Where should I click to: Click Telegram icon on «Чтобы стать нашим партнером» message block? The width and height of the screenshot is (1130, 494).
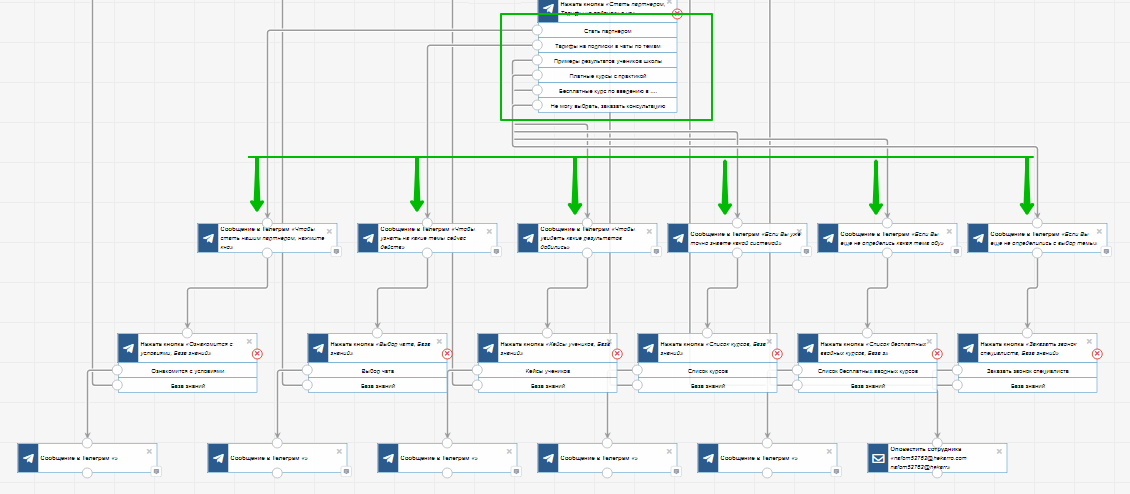208,237
